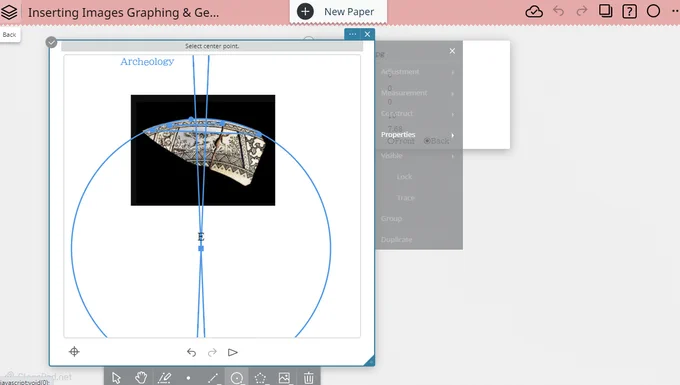Select the point tool
680x385 pixels.
pyautogui.click(x=188, y=378)
